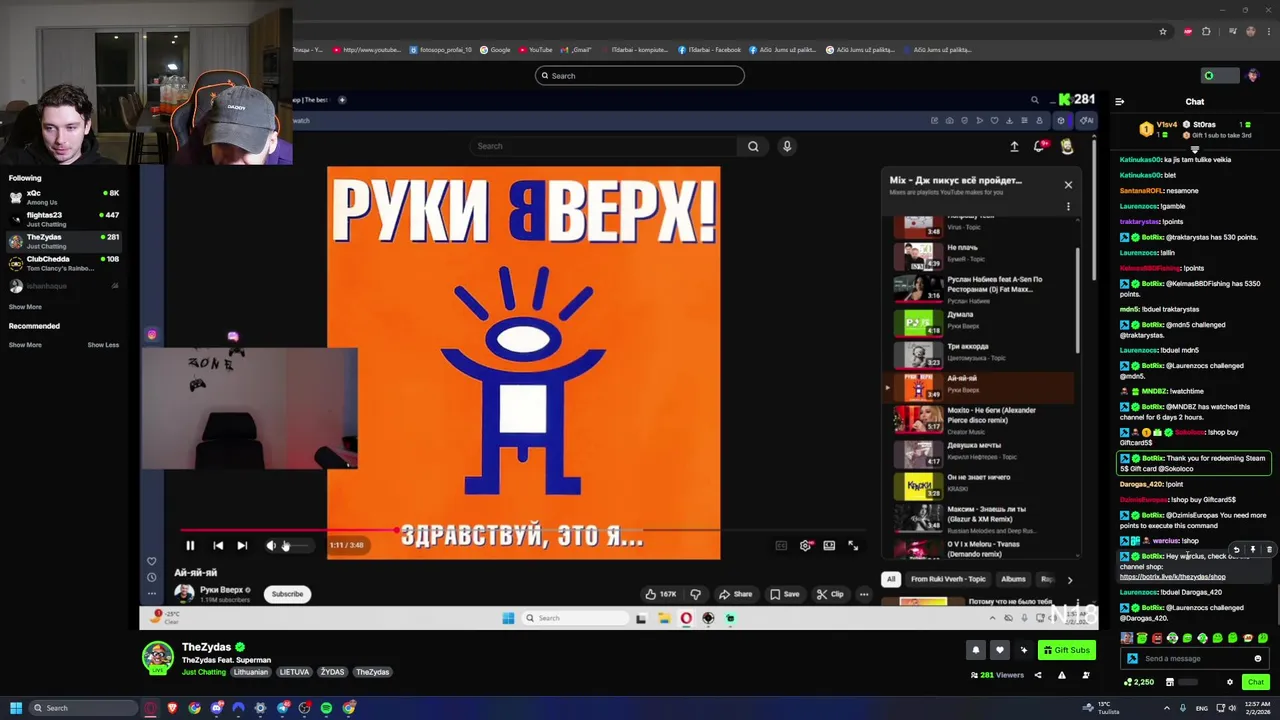Screen dimensions: 1280x720
Task: Enter fullscreen on the YouTube player
Action: click(x=853, y=545)
